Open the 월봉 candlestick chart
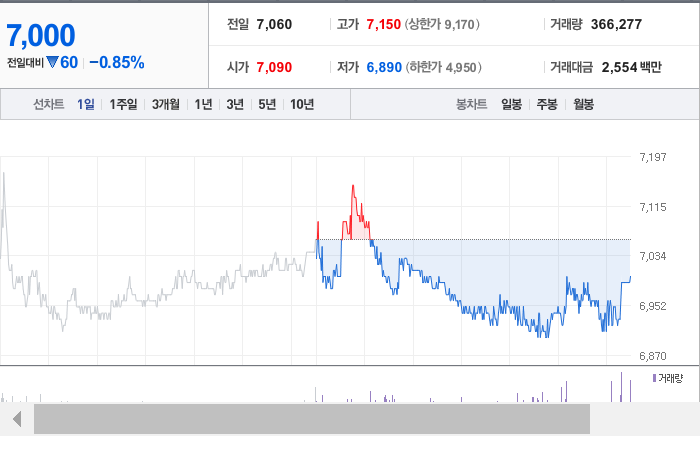This screenshot has height=450, width=700. pyautogui.click(x=583, y=104)
